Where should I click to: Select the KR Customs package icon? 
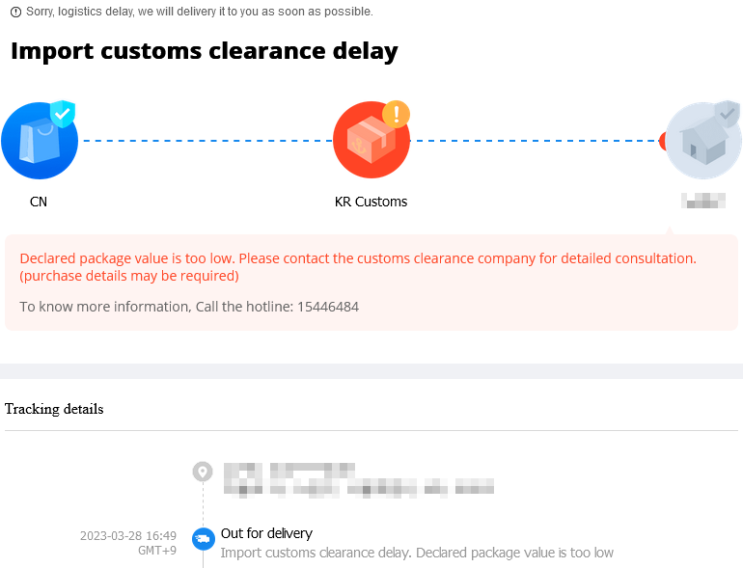tap(368, 143)
